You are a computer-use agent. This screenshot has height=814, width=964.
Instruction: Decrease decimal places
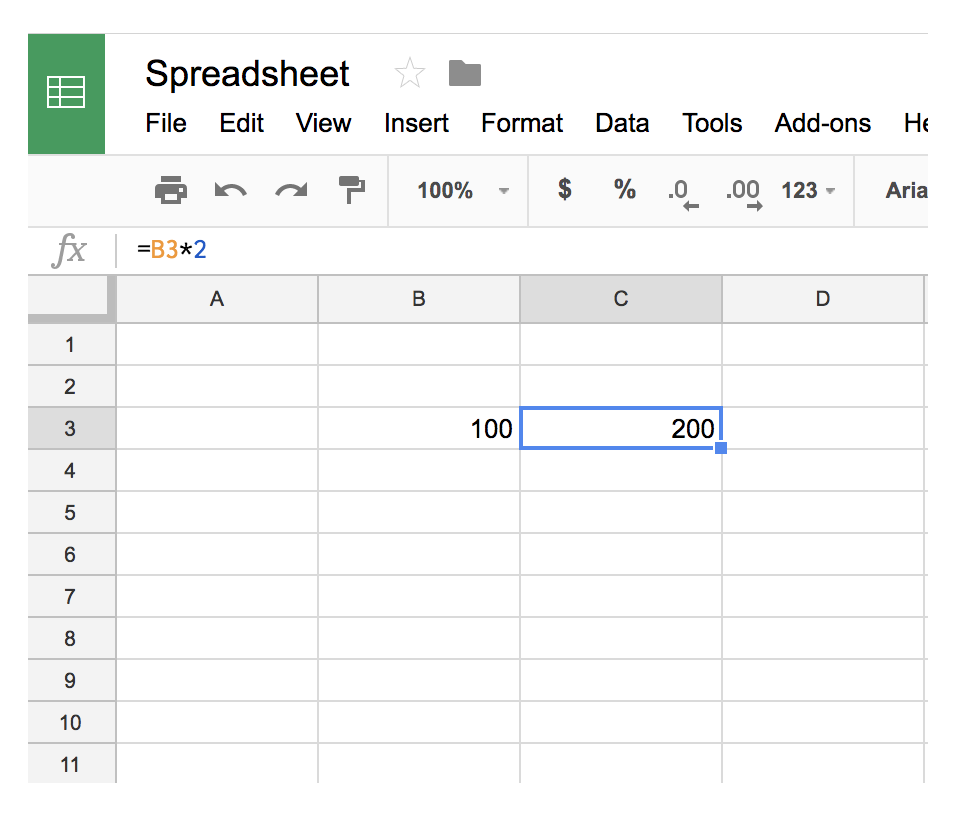coord(682,192)
